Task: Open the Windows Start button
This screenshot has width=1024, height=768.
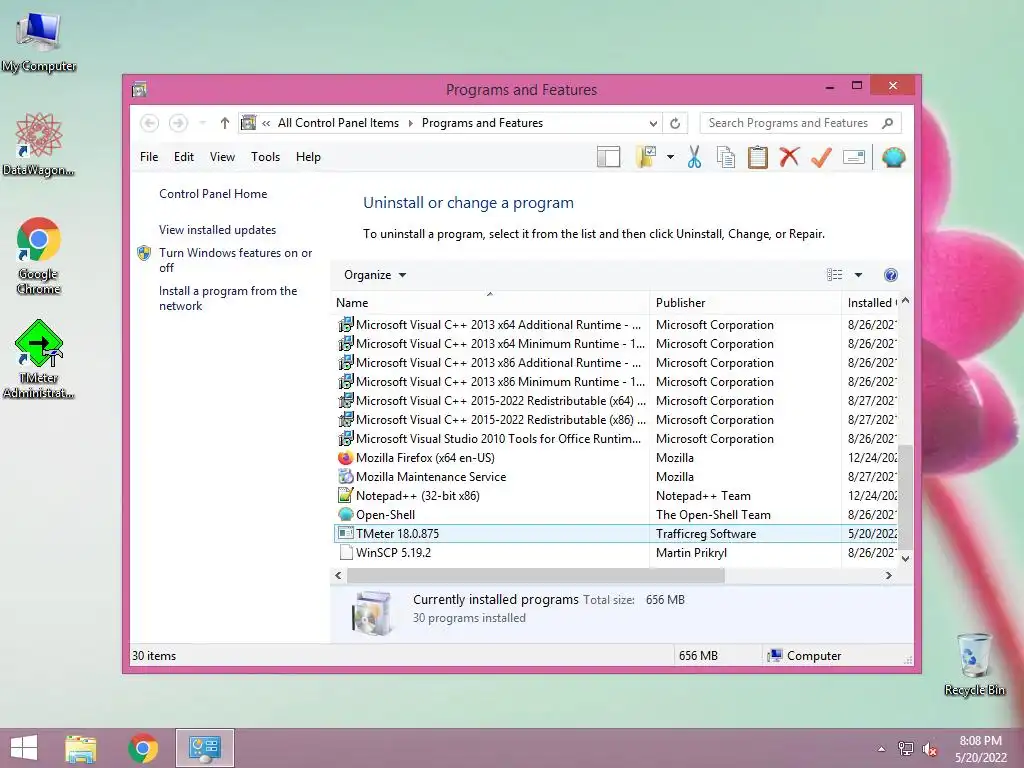Action: coord(24,748)
